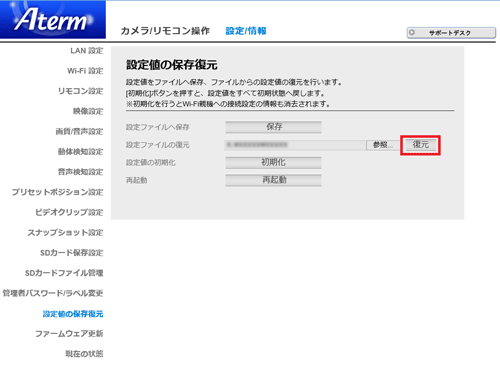This screenshot has width=500, height=365.
Task: Click the 設定値の保存復元 heading
Action: (172, 65)
